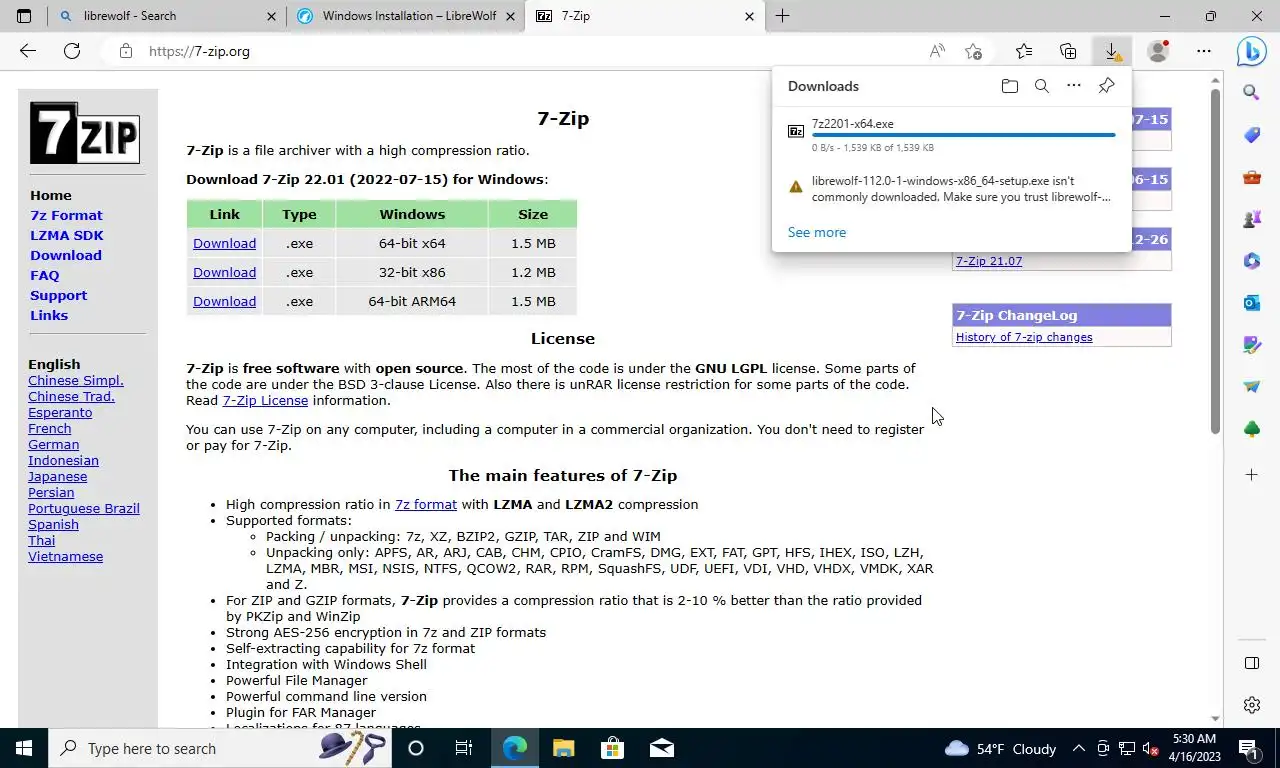Switch site language to Japanese
Screen dimensions: 1280x768
click(x=57, y=476)
